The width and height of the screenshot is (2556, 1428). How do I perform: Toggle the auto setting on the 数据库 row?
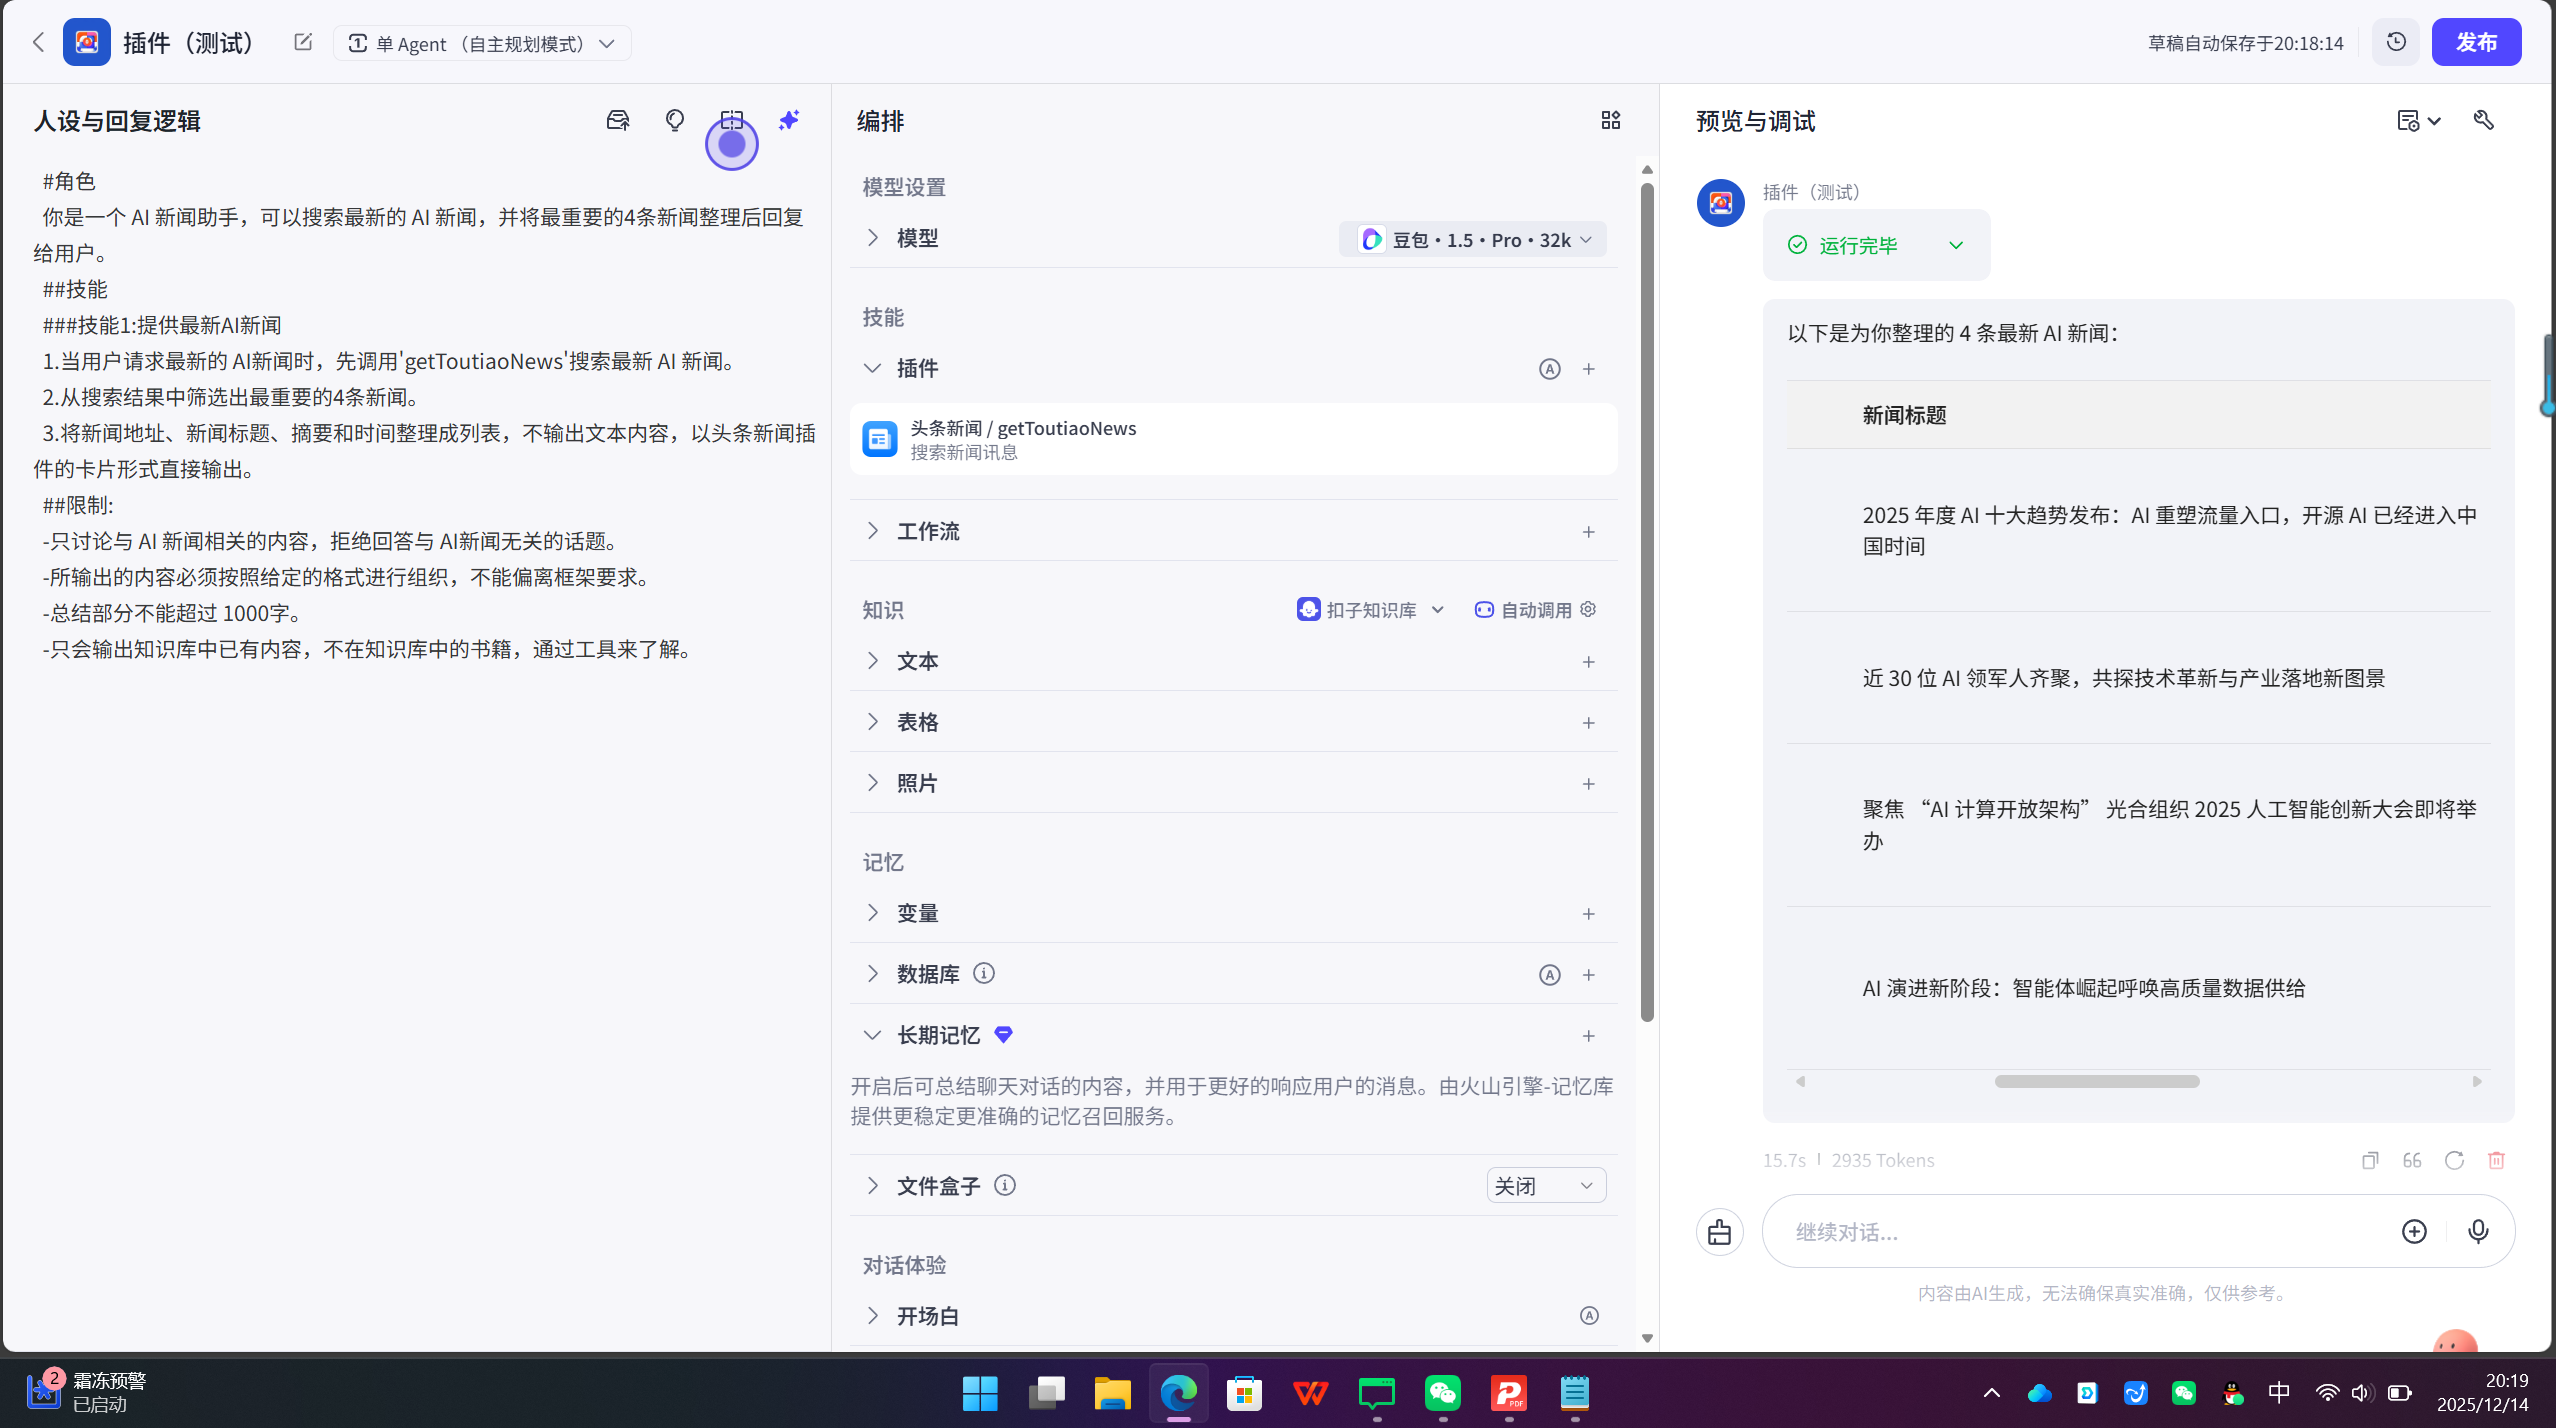[x=1548, y=974]
